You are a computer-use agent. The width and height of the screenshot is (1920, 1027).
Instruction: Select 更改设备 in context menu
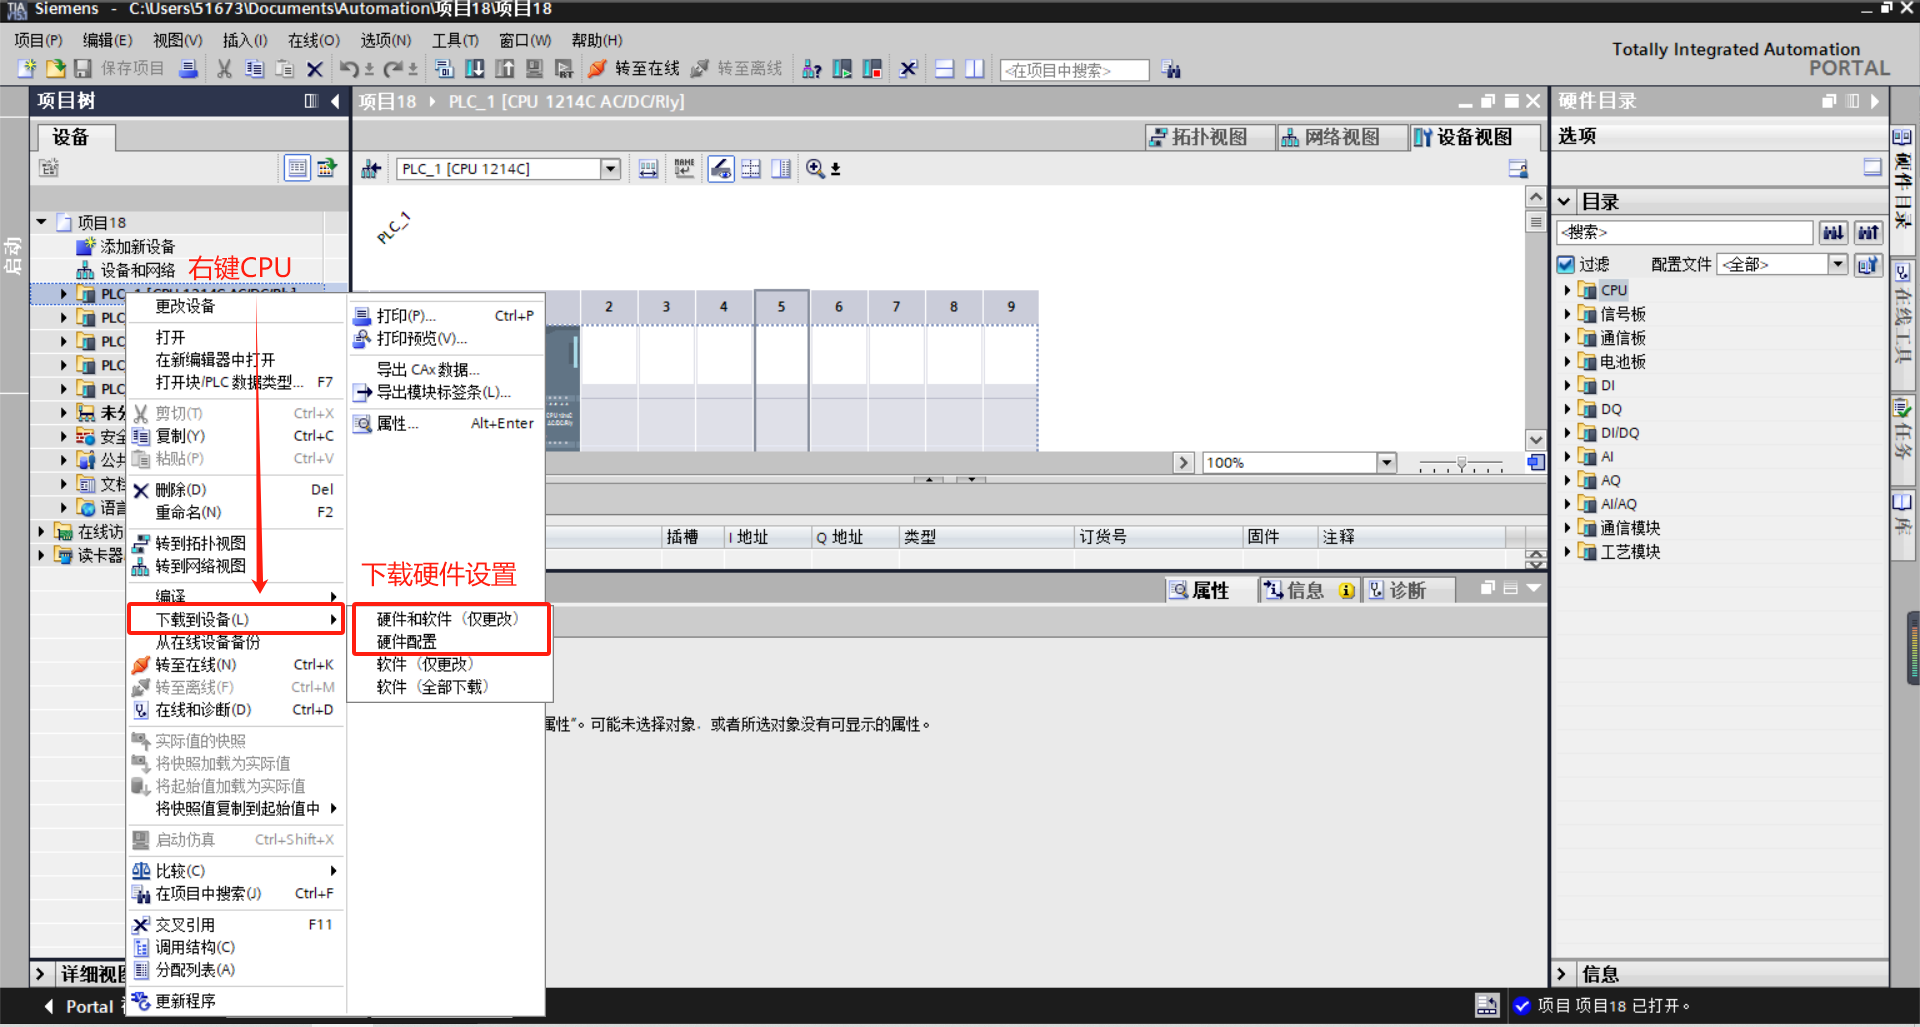pyautogui.click(x=185, y=306)
